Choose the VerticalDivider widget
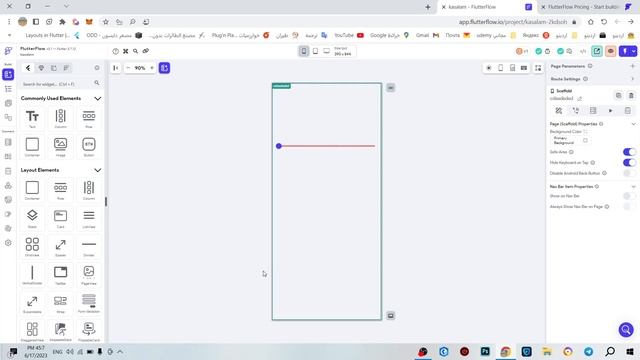Image resolution: width=640 pixels, height=360 pixels. (x=32, y=275)
